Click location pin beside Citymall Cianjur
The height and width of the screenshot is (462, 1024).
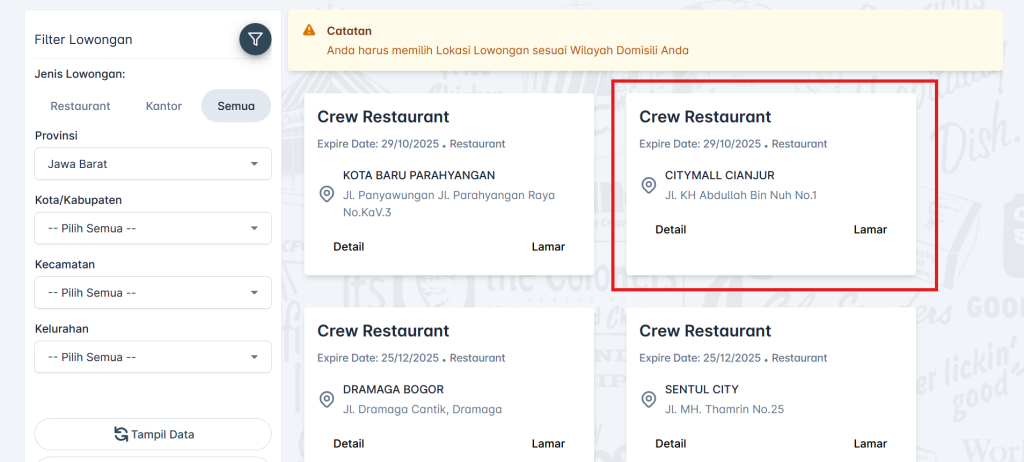coord(648,185)
